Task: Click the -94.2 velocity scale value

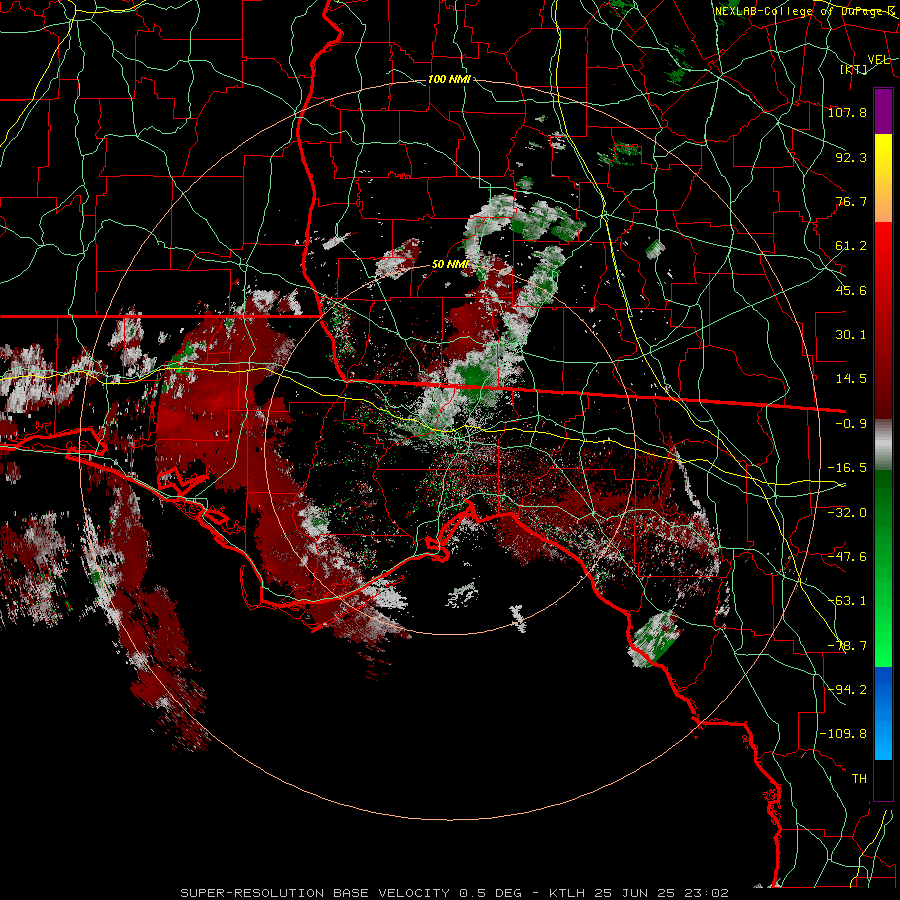Action: tap(847, 689)
